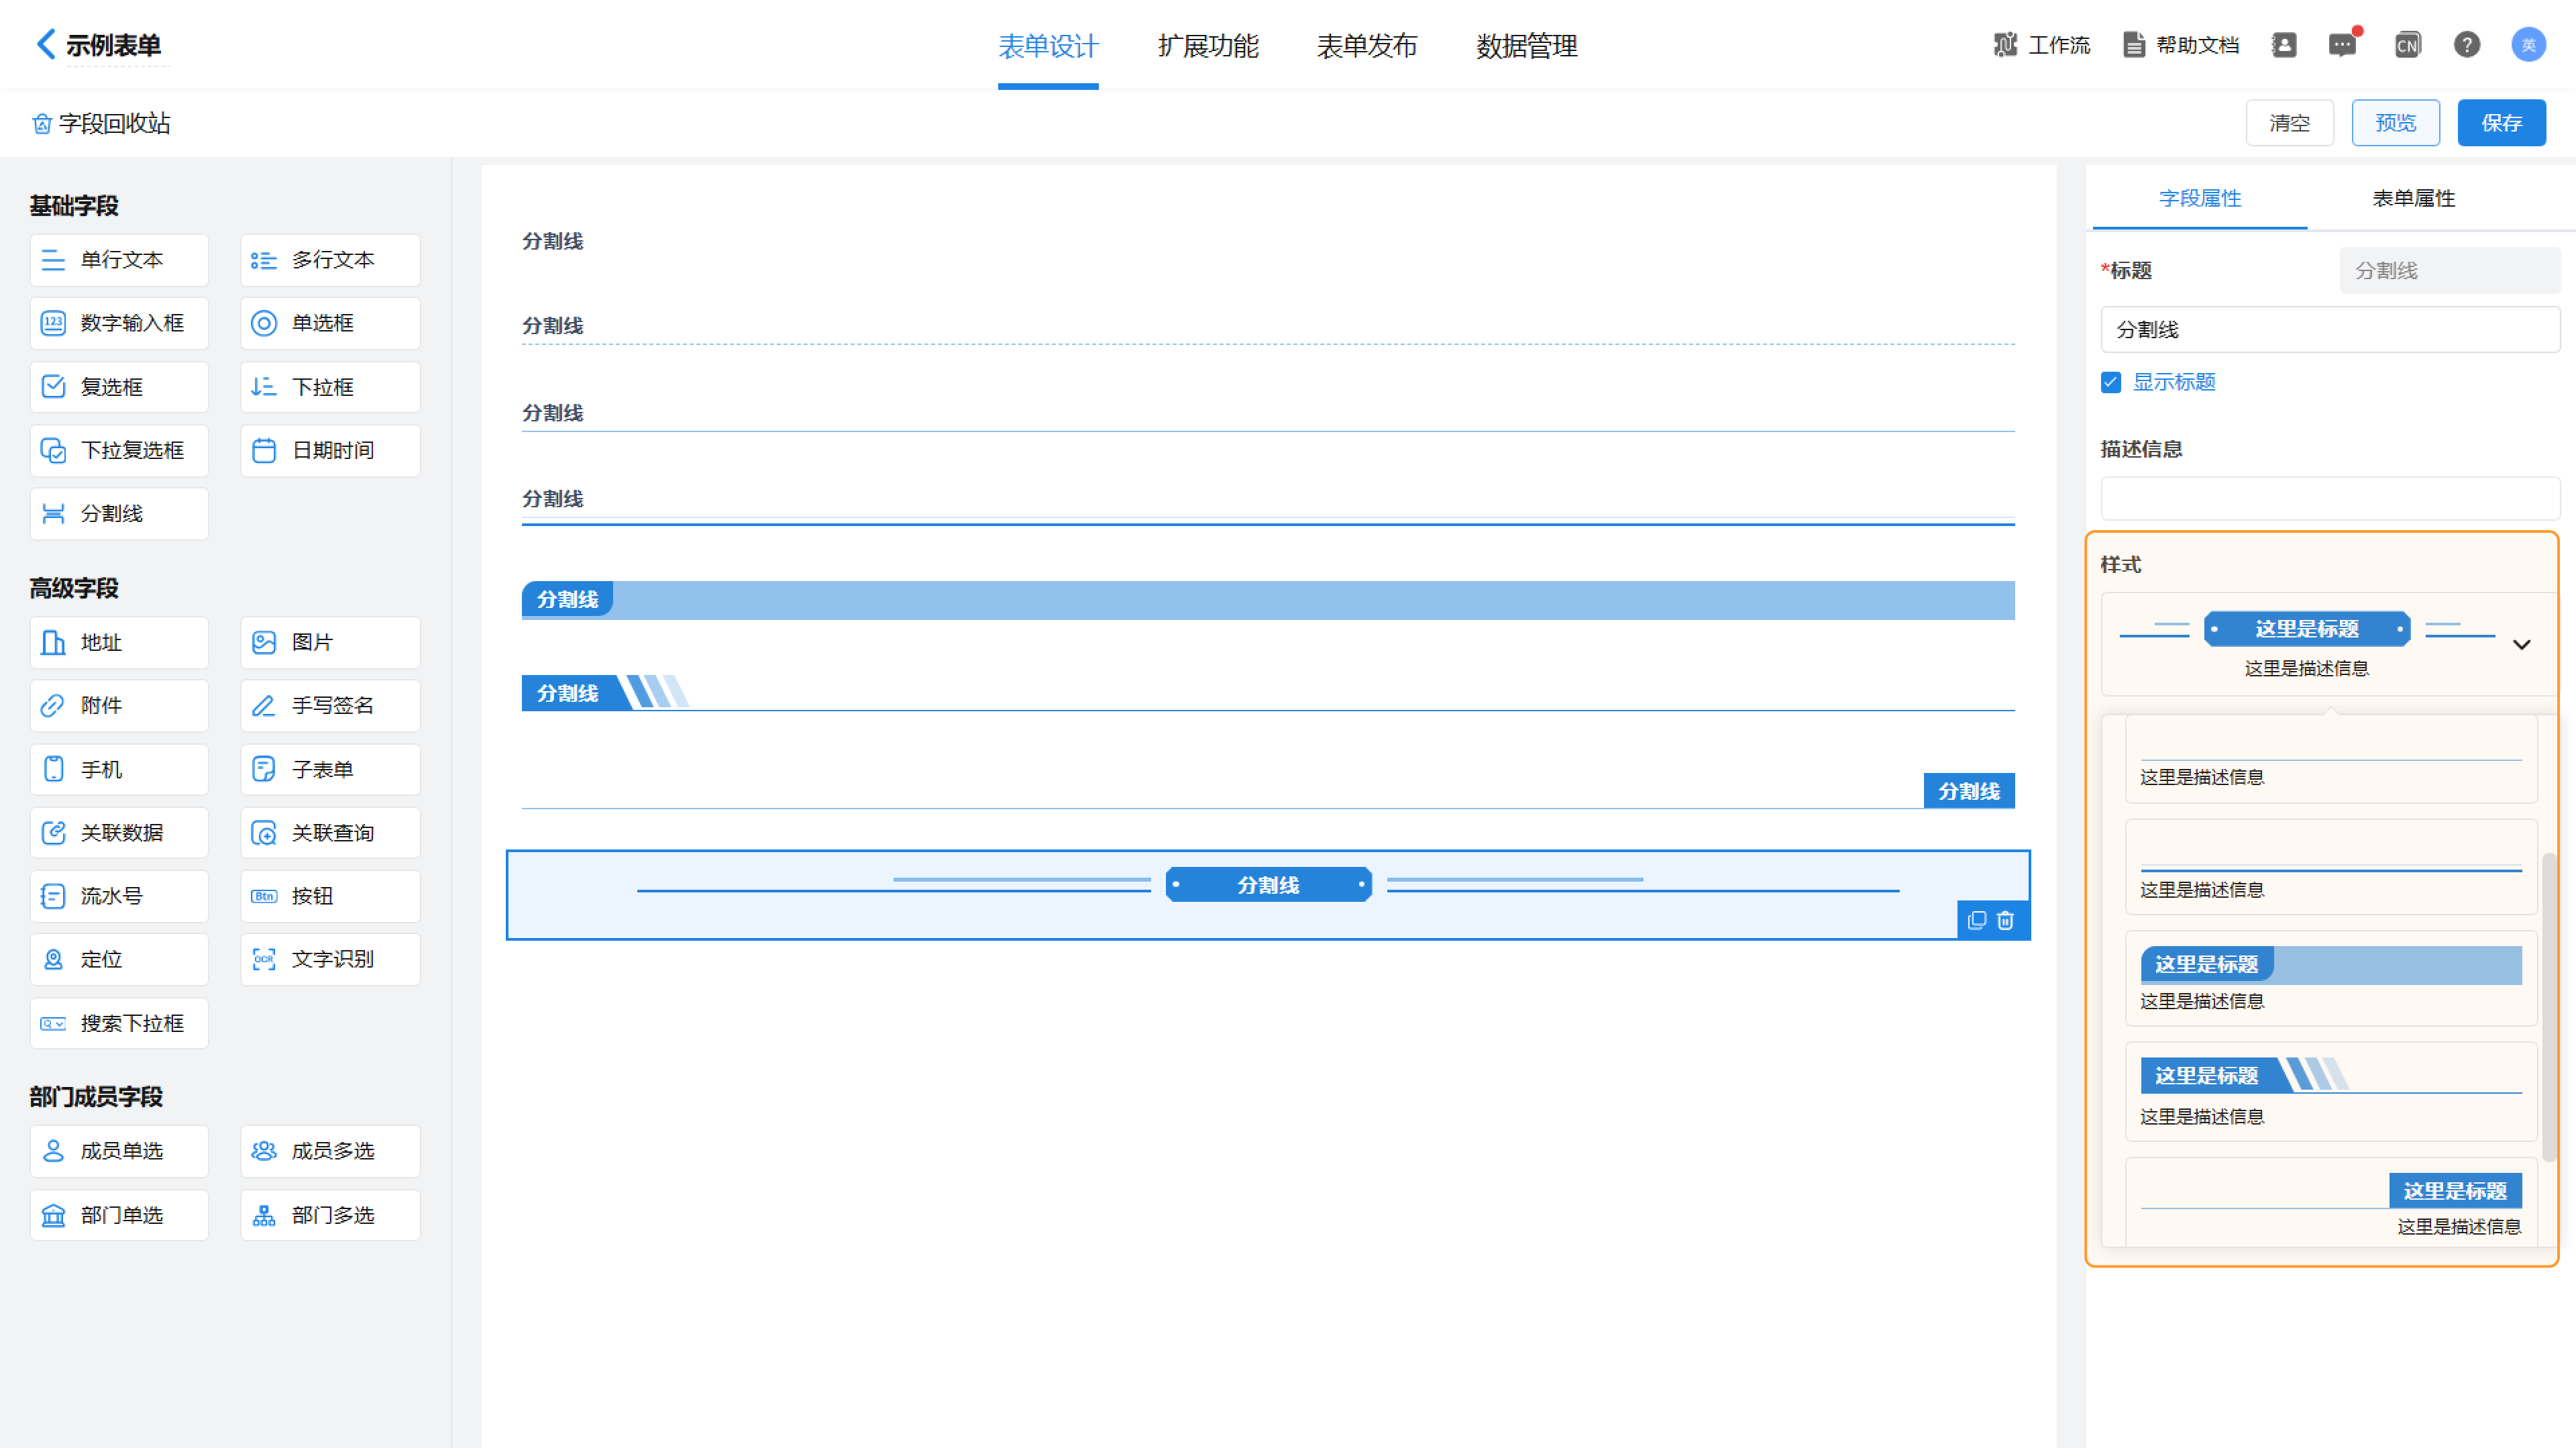
Task: Switch to the 数据管理 tab
Action: pyautogui.click(x=1527, y=46)
